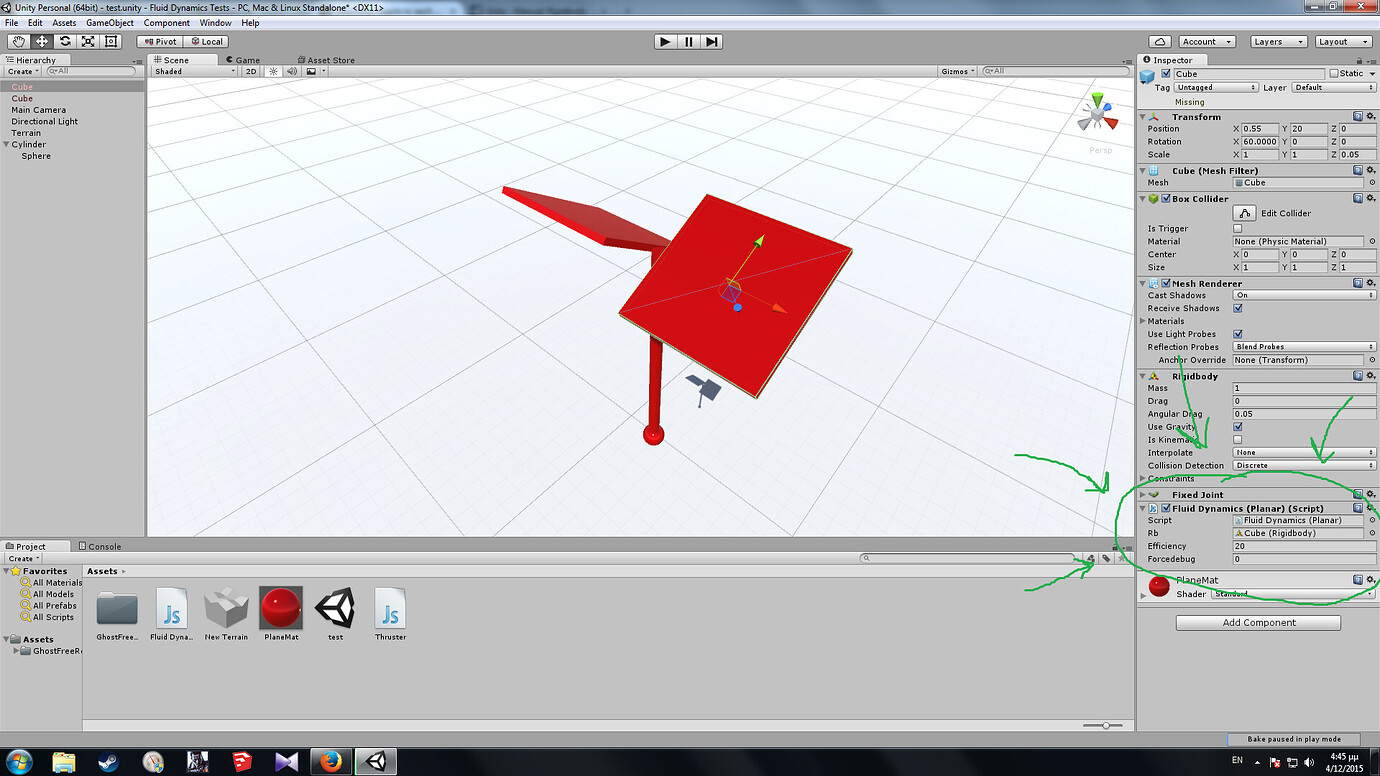Select the Move tool in the toolbar
This screenshot has width=1380, height=776.
point(40,41)
